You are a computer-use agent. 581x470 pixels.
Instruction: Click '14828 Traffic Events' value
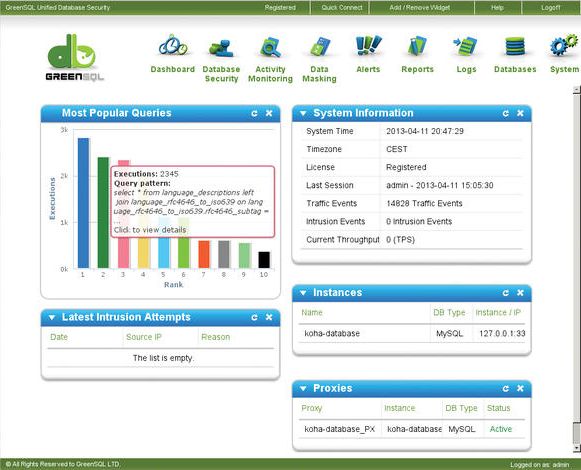tap(424, 203)
